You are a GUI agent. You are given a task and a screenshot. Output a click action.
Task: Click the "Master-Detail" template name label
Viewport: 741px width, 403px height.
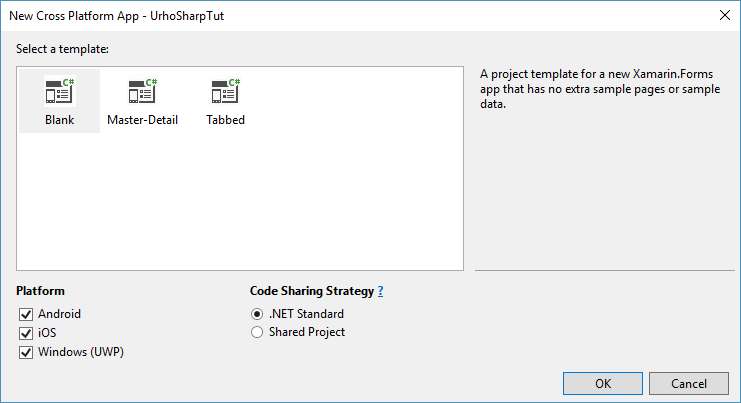click(x=143, y=120)
